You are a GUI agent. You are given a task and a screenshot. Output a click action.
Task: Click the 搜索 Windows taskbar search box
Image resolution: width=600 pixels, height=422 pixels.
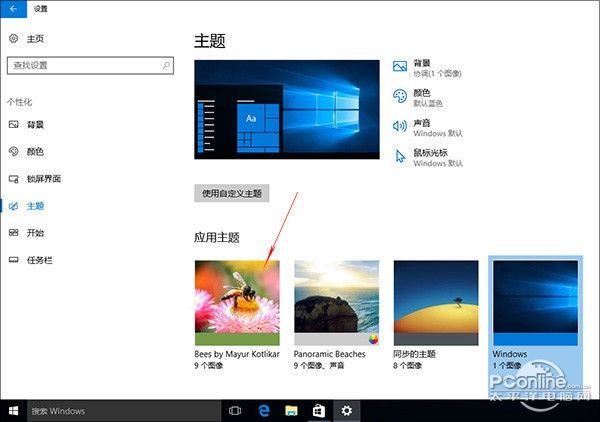[124, 411]
